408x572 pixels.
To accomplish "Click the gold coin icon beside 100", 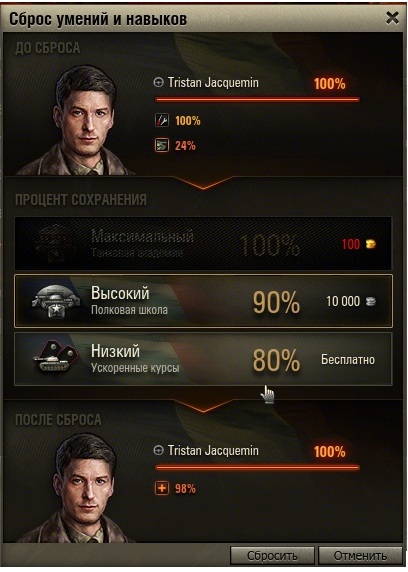I will pyautogui.click(x=370, y=244).
